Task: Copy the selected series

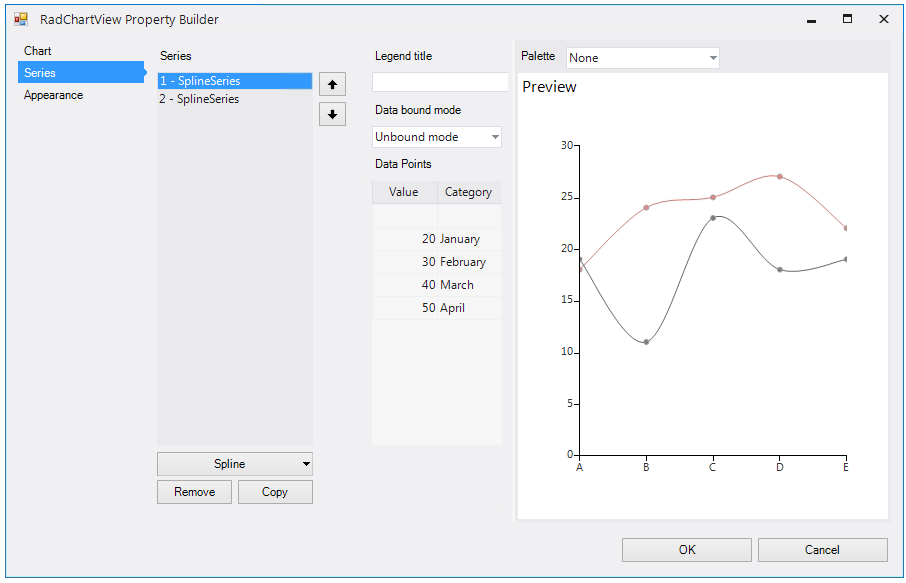Action: coord(275,491)
